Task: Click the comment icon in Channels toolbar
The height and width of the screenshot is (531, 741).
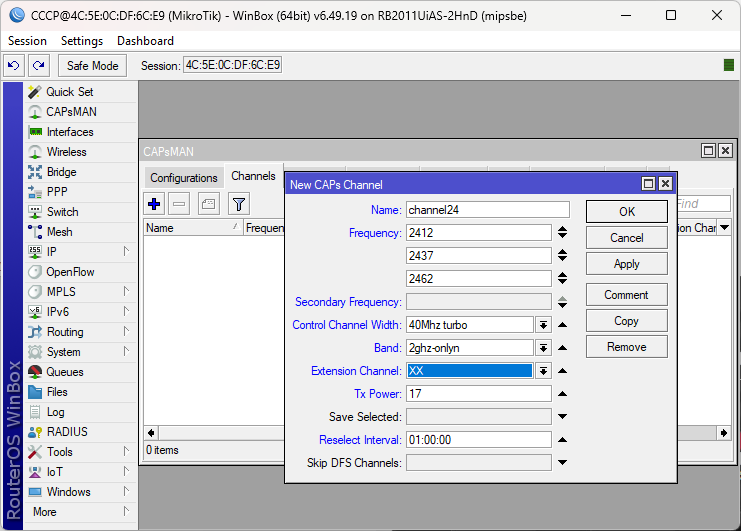Action: pyautogui.click(x=208, y=204)
